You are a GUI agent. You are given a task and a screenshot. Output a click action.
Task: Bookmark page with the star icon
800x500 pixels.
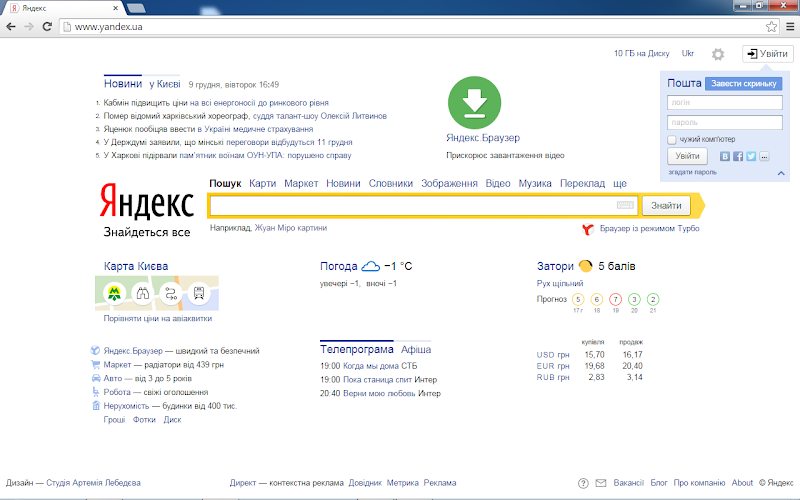pos(771,27)
